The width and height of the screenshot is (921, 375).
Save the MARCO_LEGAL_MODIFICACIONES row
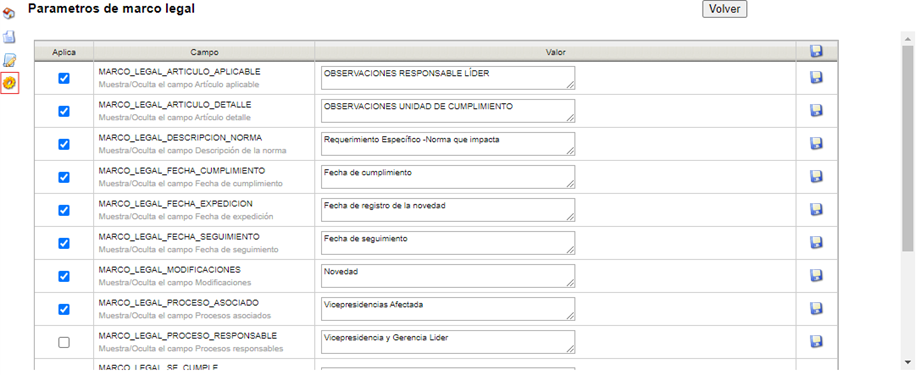click(x=816, y=275)
